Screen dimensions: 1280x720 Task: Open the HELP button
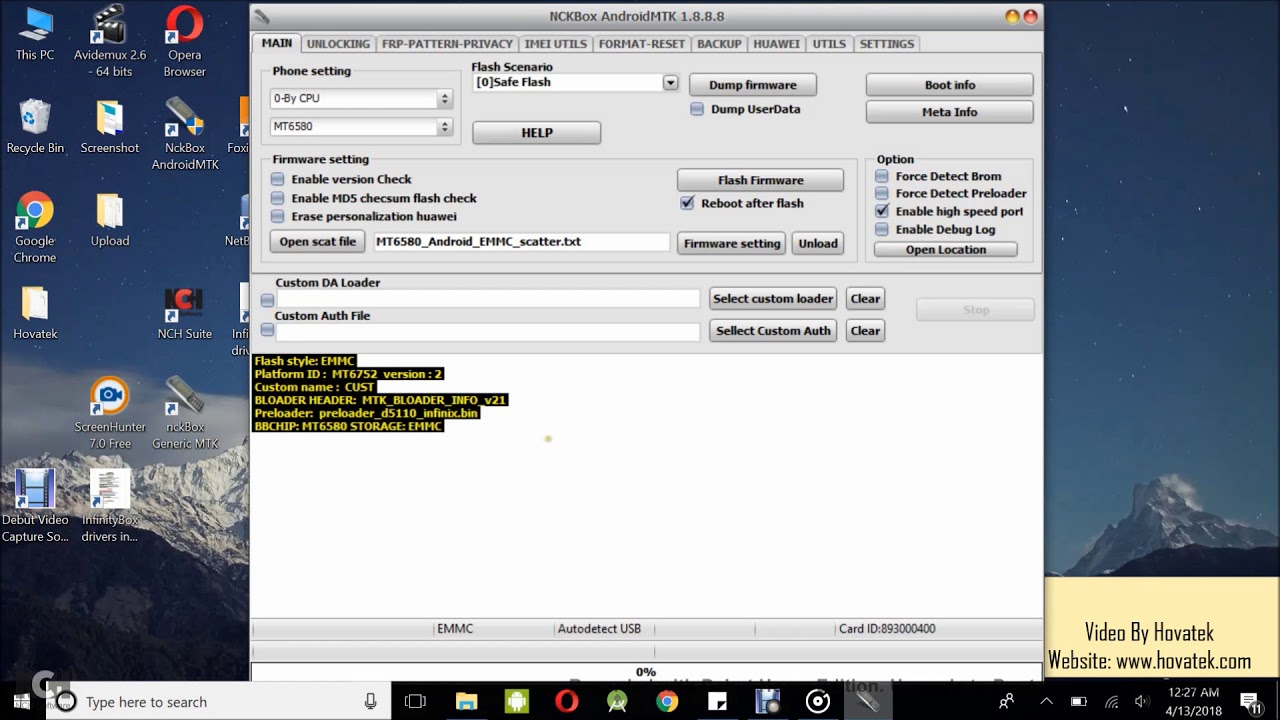coord(537,133)
